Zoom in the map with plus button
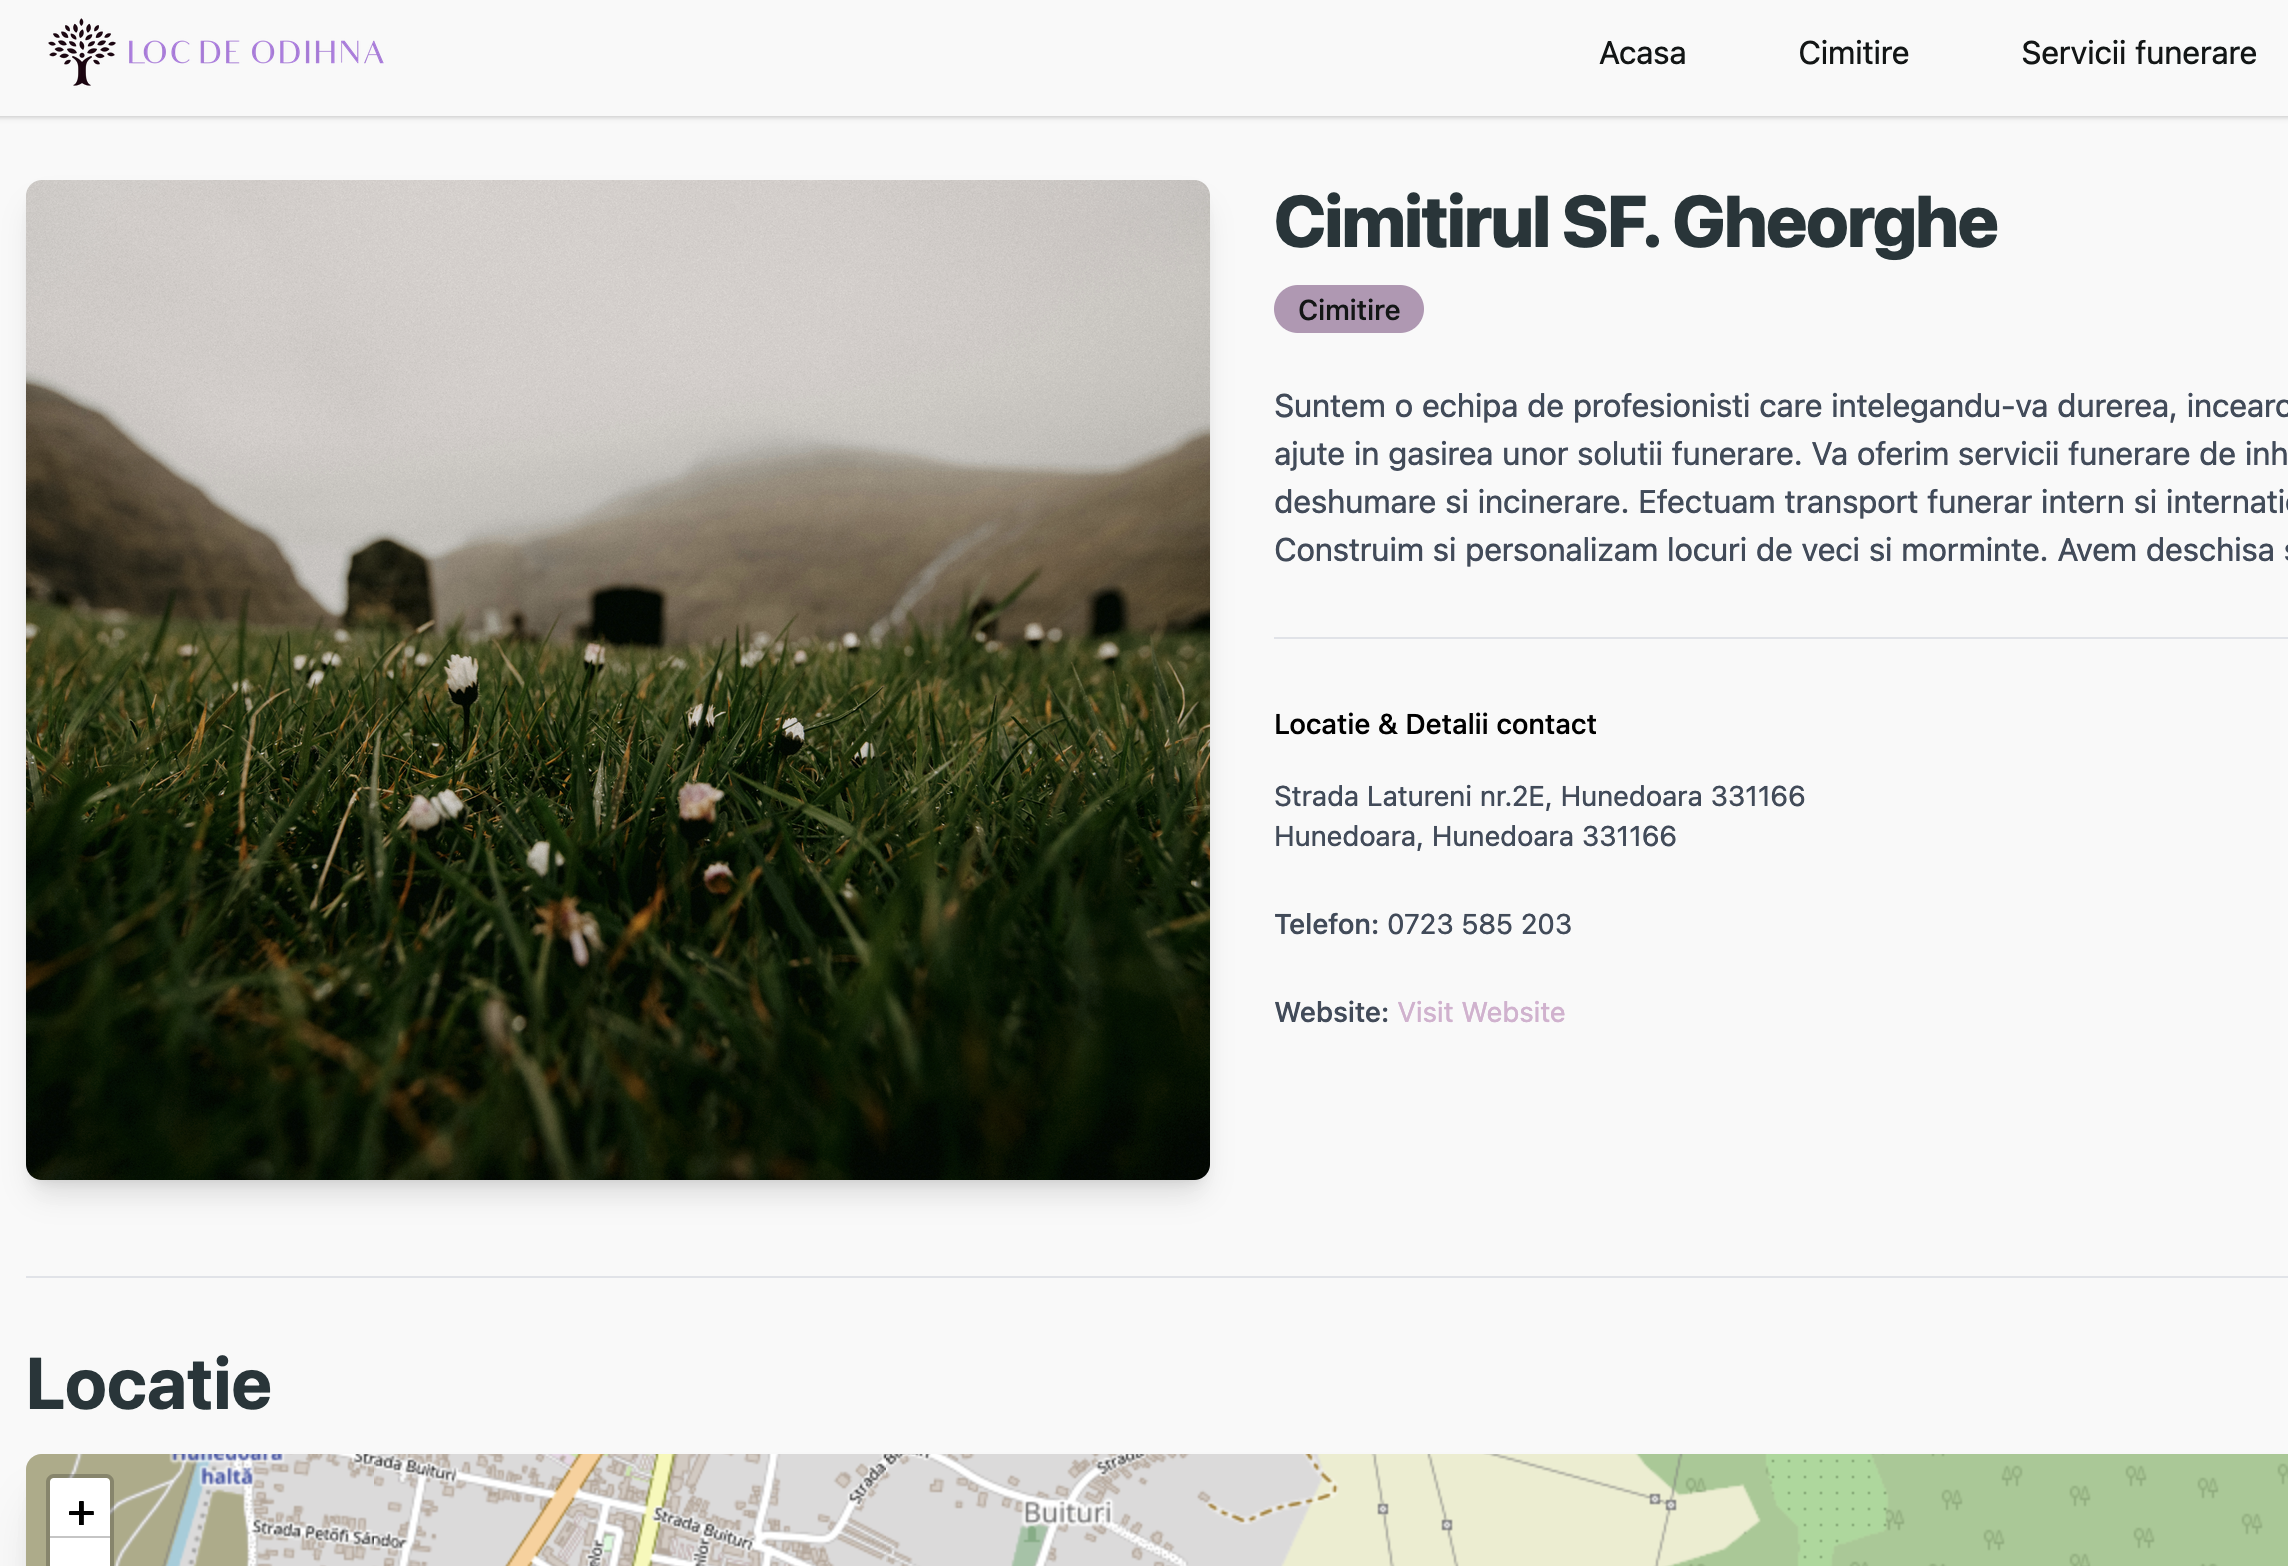The height and width of the screenshot is (1566, 2288). [x=81, y=1512]
